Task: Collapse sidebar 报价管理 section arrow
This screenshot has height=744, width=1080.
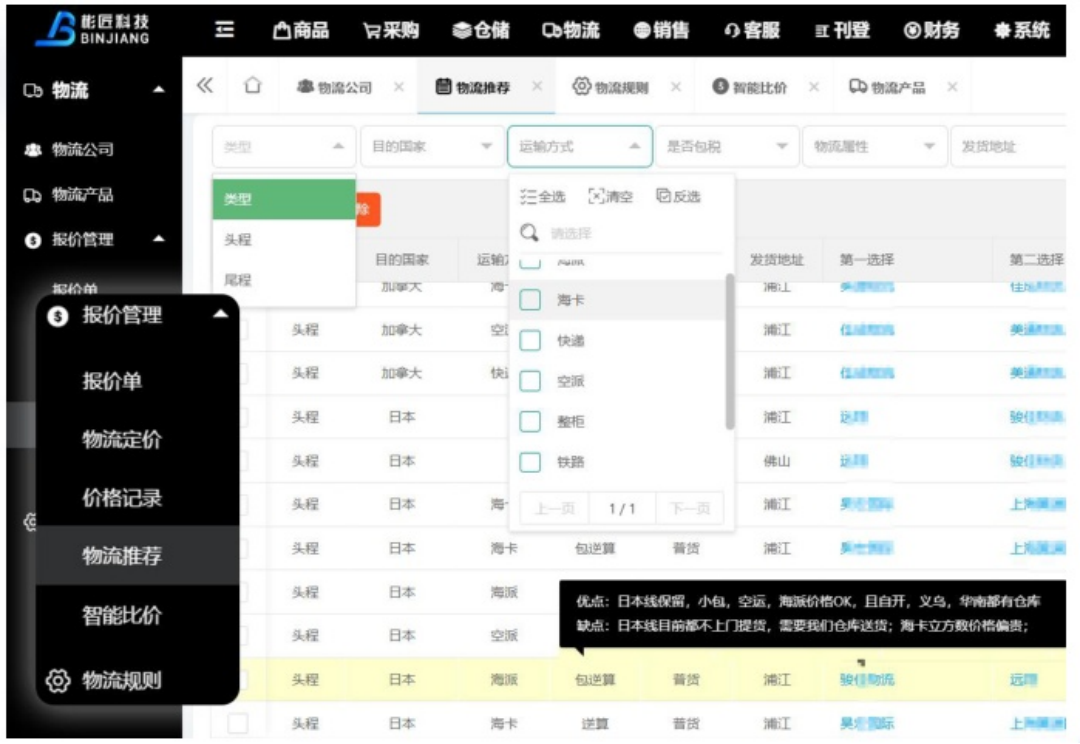Action: [159, 239]
